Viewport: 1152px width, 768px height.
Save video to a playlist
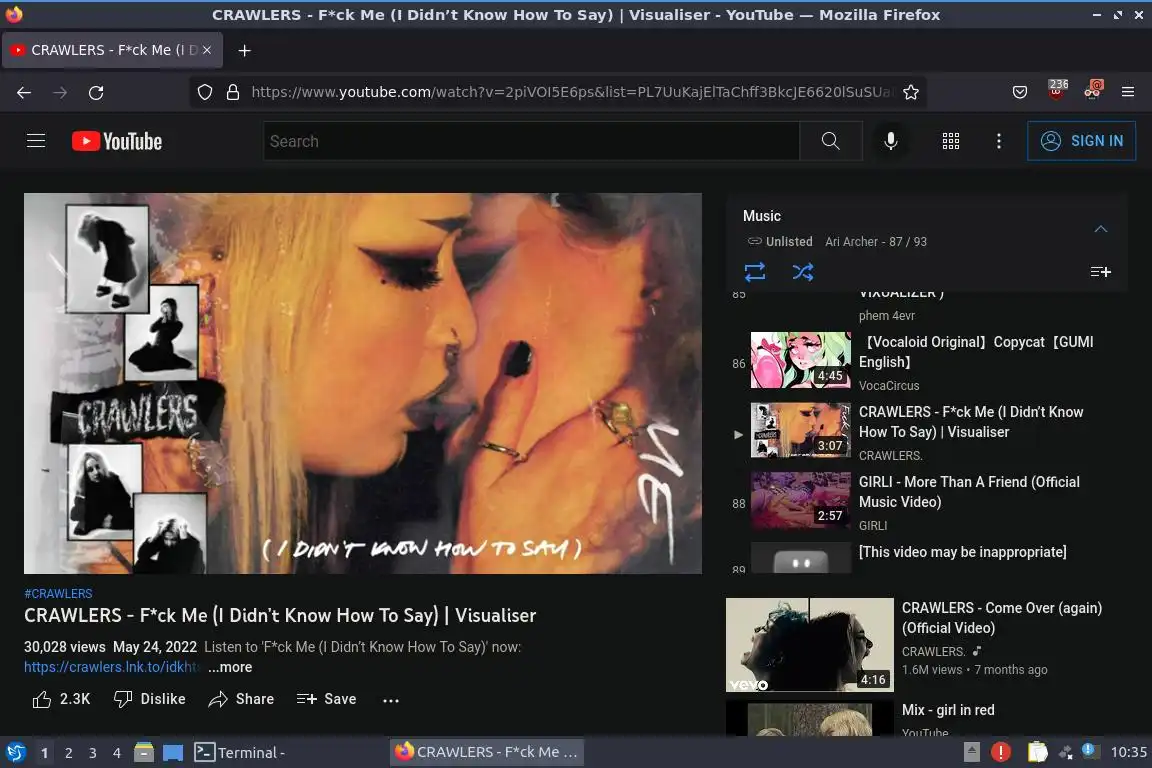(x=326, y=699)
